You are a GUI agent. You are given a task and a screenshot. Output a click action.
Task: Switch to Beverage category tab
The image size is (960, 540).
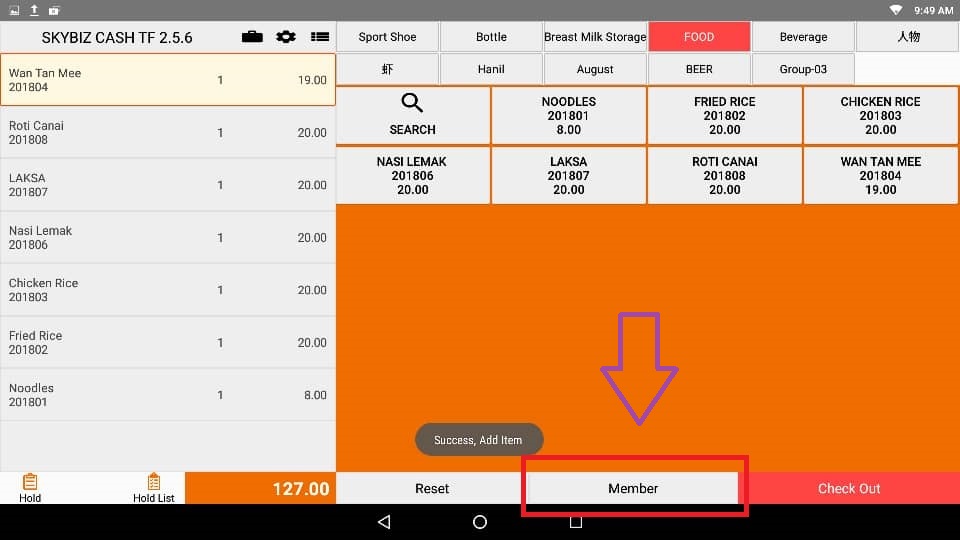click(803, 37)
